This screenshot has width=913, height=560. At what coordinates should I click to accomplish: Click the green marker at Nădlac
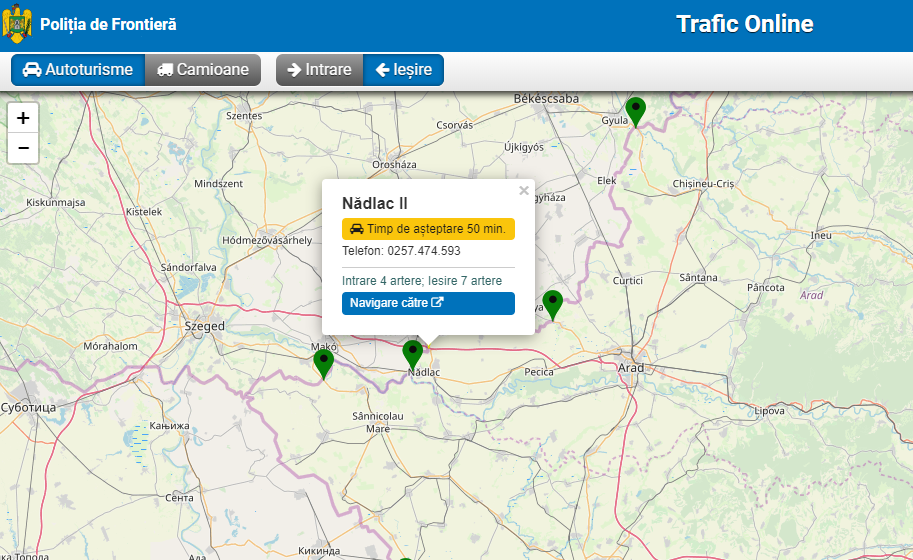tap(412, 353)
